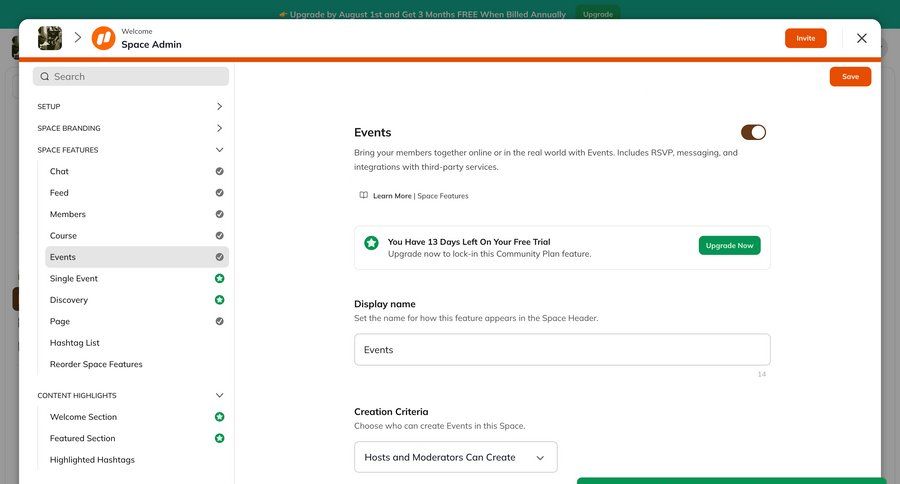This screenshot has height=484, width=900.
Task: Select Hashtag List in the sidebar
Action: (x=75, y=343)
